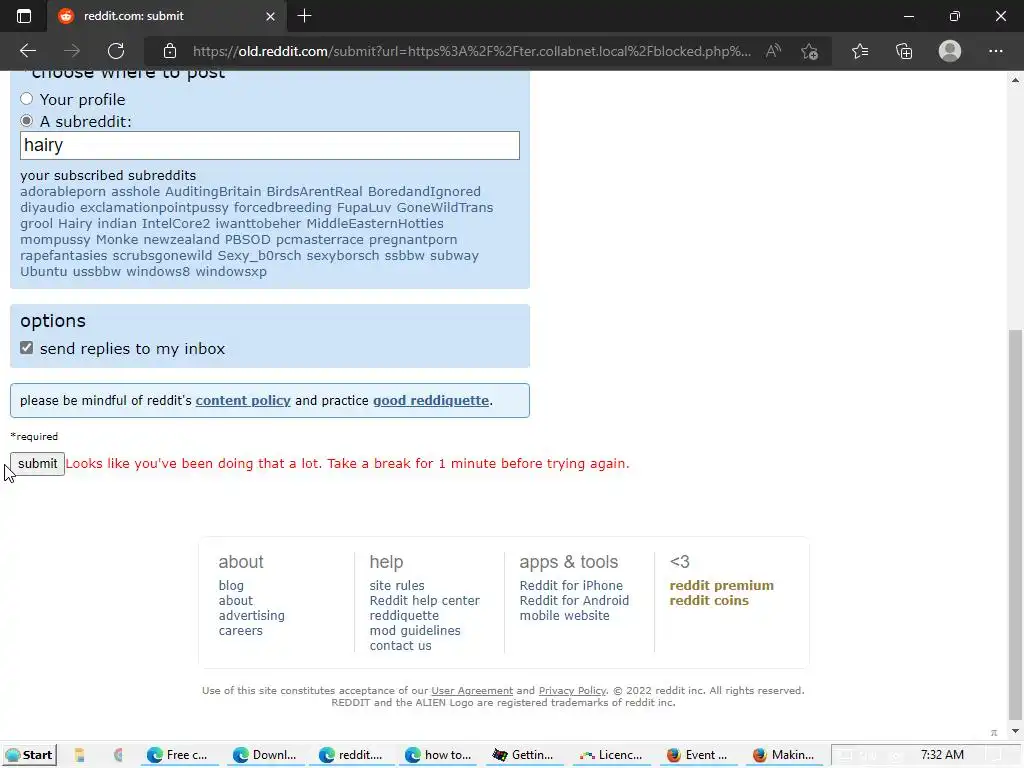The width and height of the screenshot is (1024, 768).
Task: Open the tab actions menu icon
Action: (24, 16)
